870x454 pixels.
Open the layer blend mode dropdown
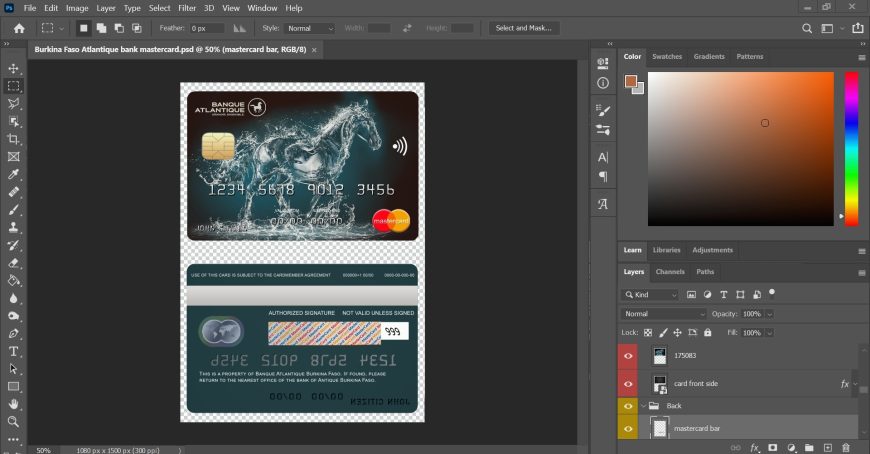point(664,314)
